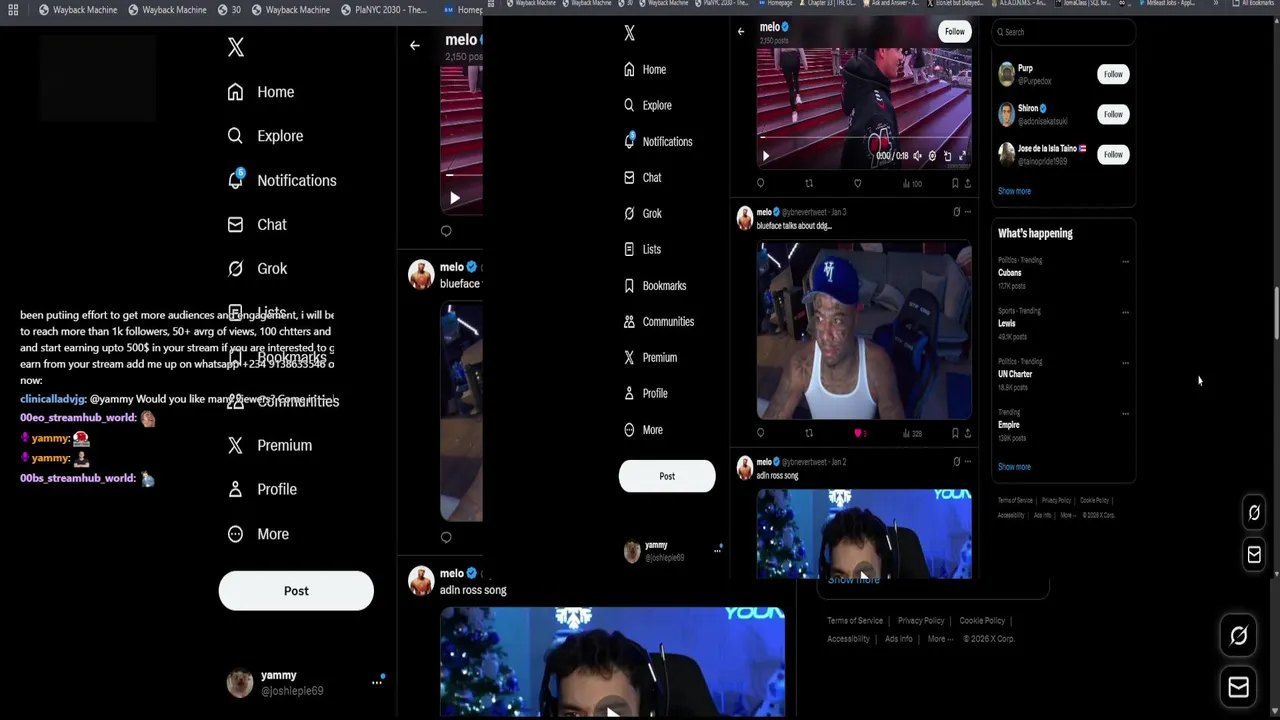Go back using arrow beside melo in inset window
This screenshot has width=1280, height=720.
click(x=741, y=32)
